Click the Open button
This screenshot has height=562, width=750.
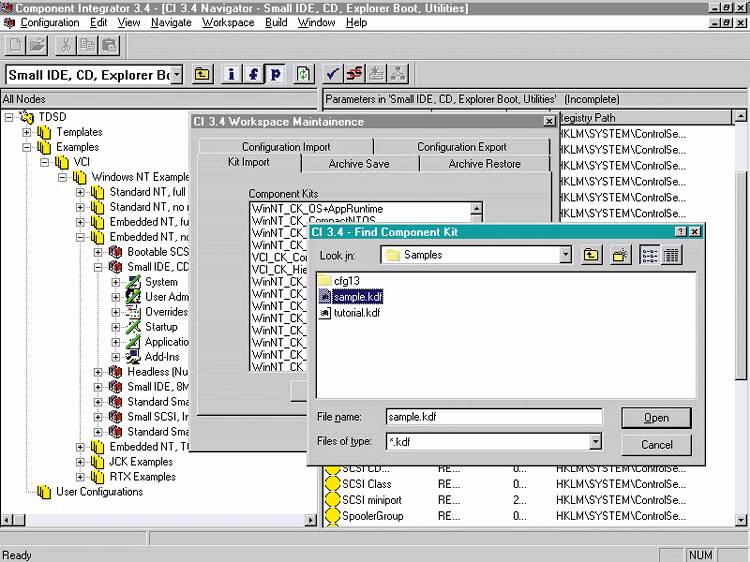coord(656,418)
